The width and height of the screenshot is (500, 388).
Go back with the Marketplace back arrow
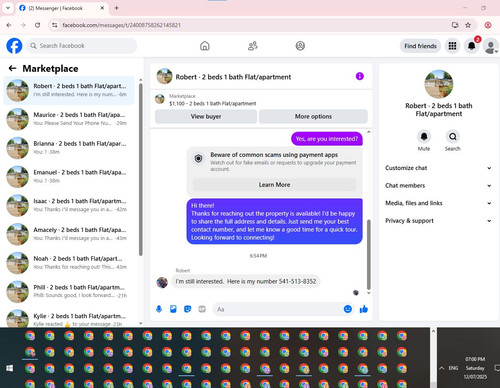pos(12,68)
